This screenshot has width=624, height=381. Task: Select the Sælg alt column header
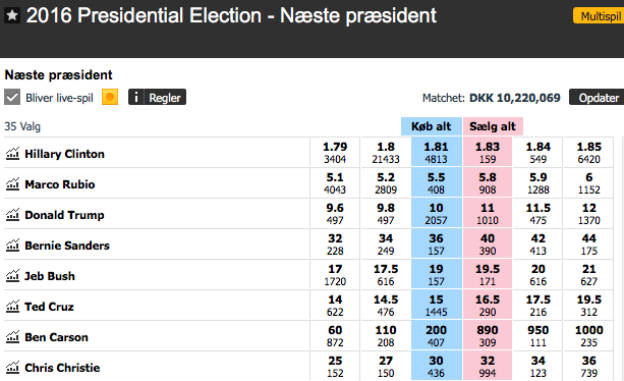(492, 127)
